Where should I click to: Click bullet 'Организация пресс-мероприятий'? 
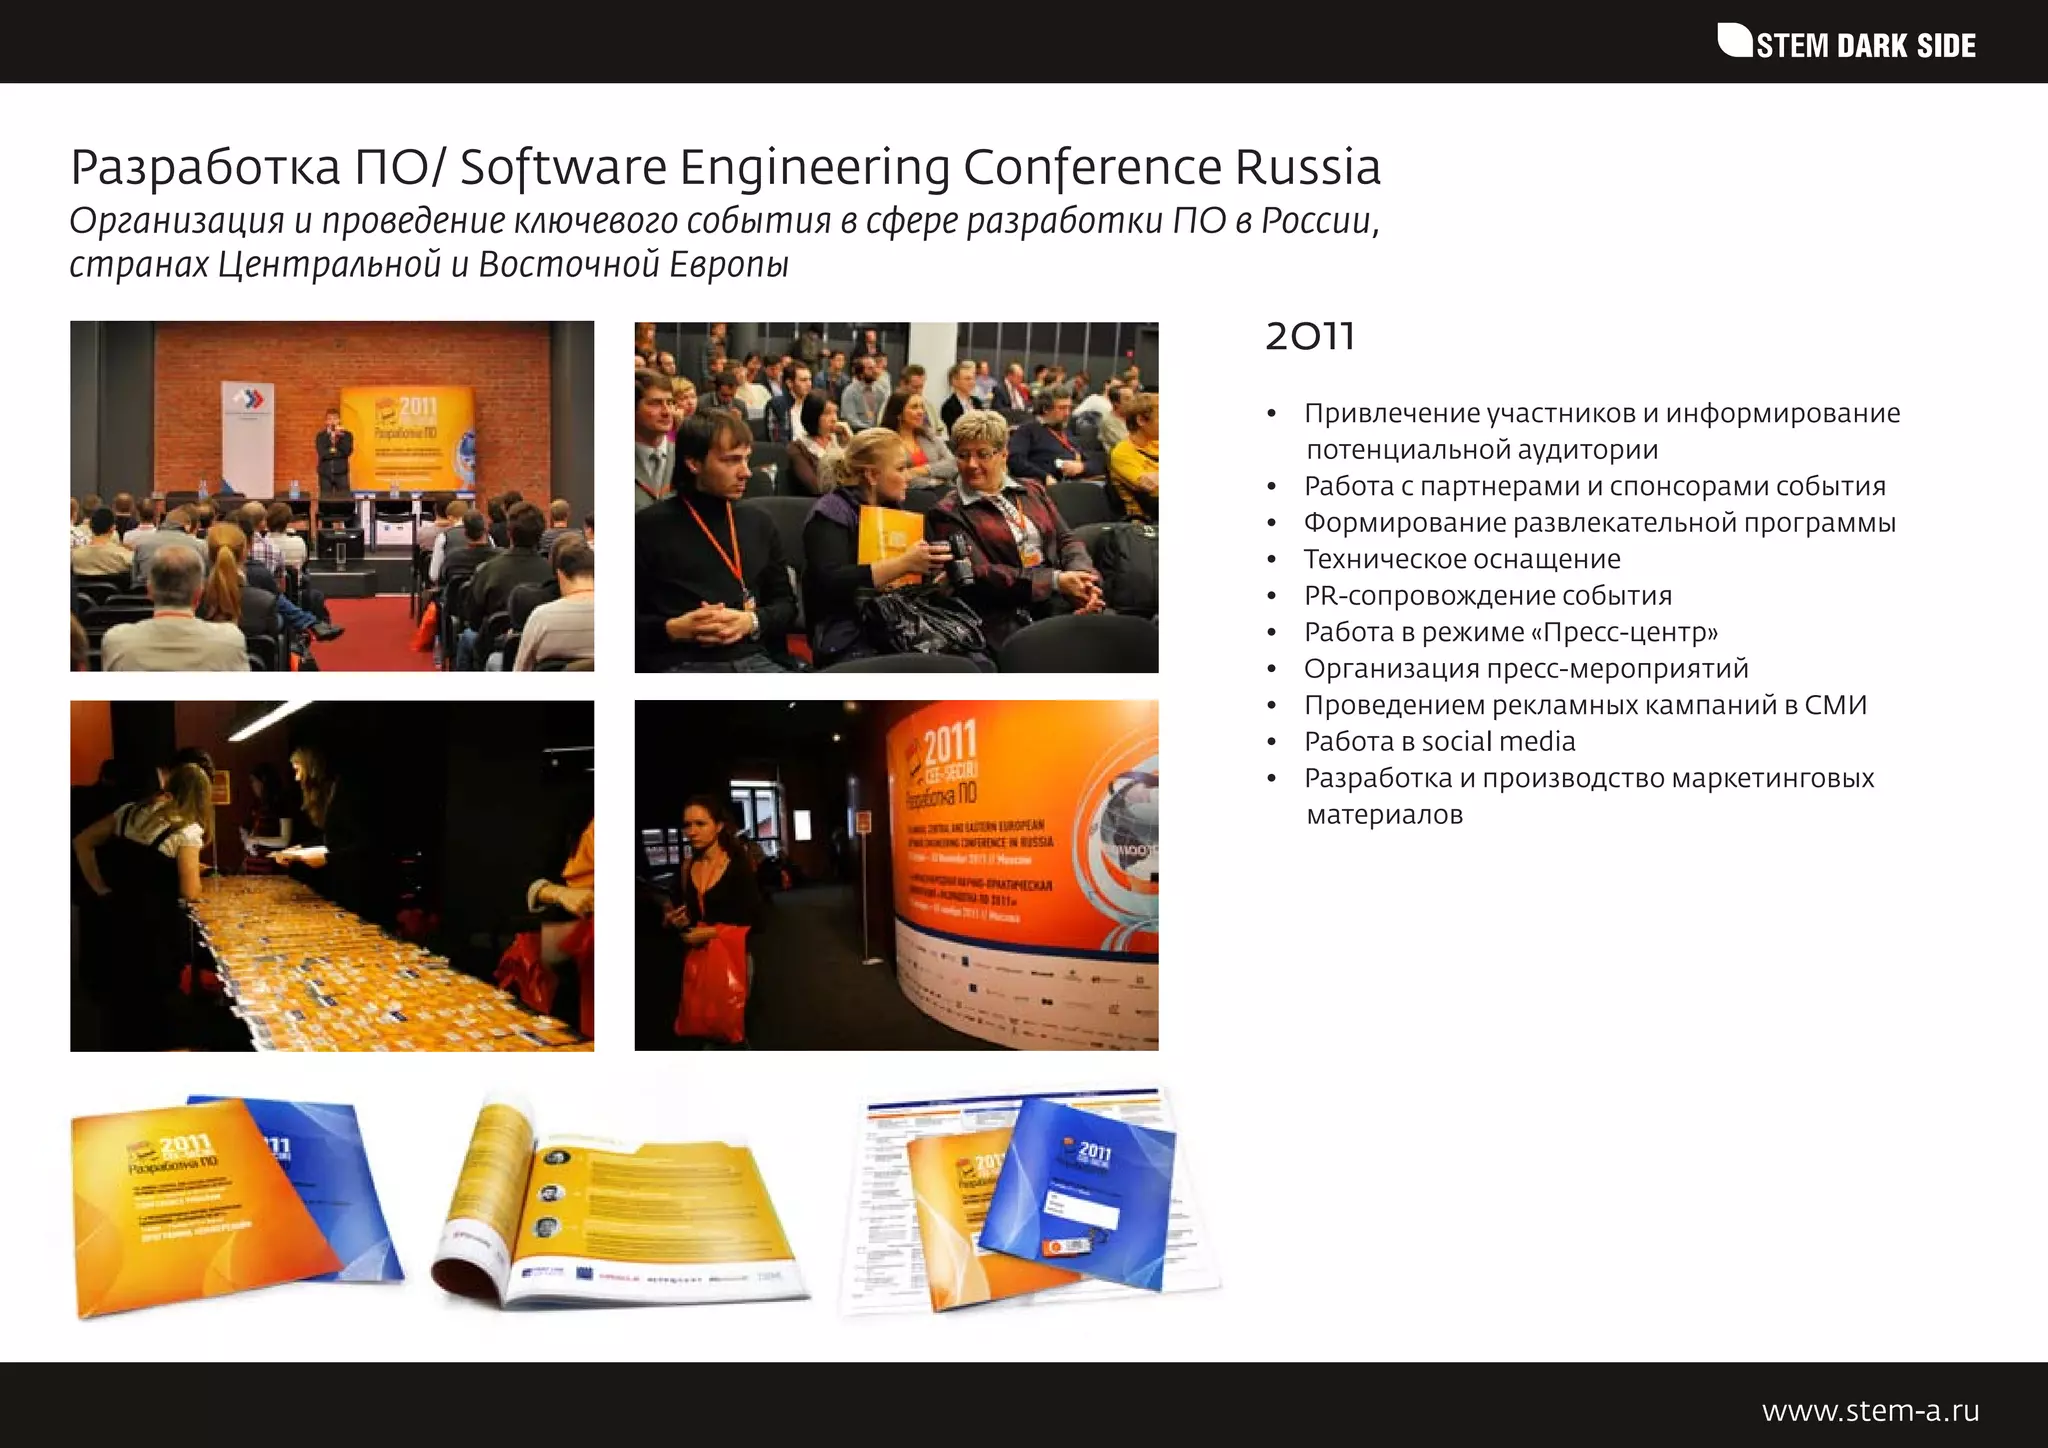pos(1526,668)
